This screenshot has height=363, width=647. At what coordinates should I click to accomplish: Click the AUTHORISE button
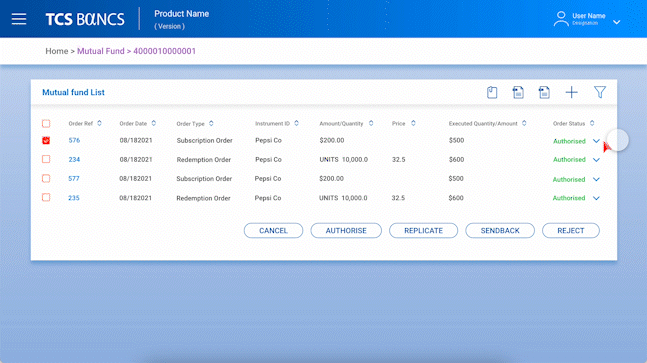point(346,231)
